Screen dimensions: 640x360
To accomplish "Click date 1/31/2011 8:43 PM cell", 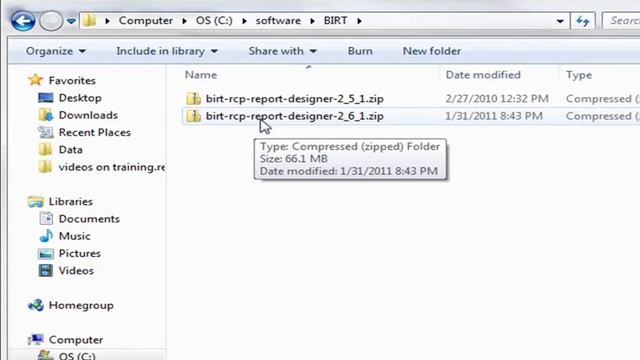I will pos(494,116).
